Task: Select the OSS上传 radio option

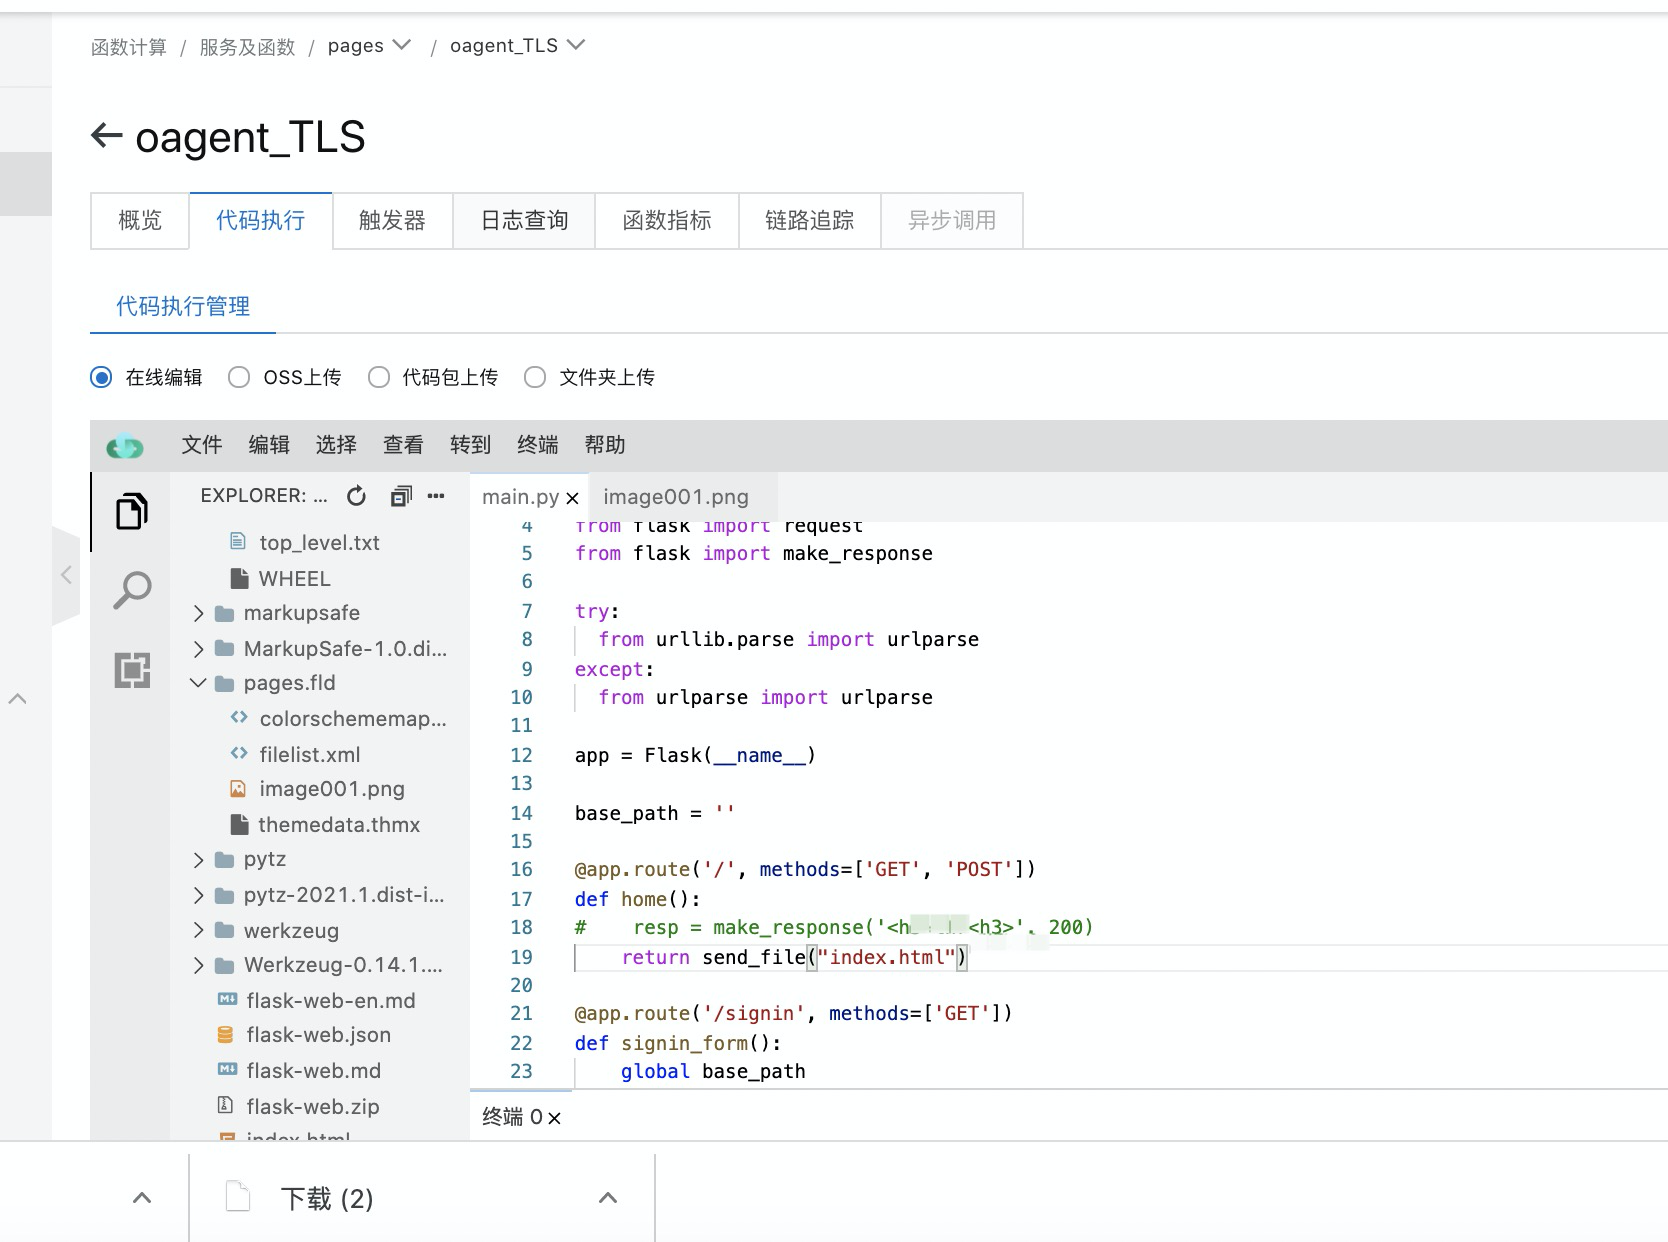Action: click(239, 377)
